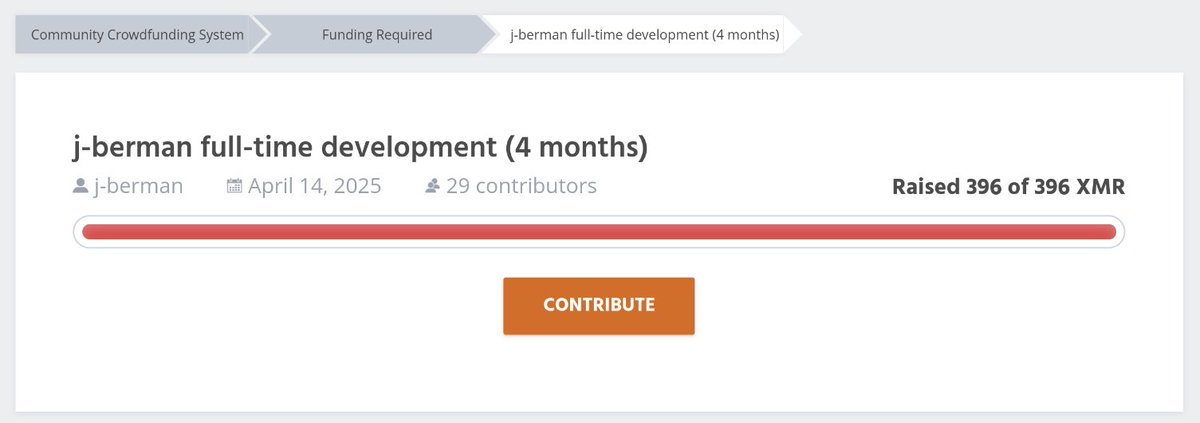Click the arrow after Community Crowdfunding System breadcrumb
This screenshot has height=423, width=1200.
coord(261,35)
